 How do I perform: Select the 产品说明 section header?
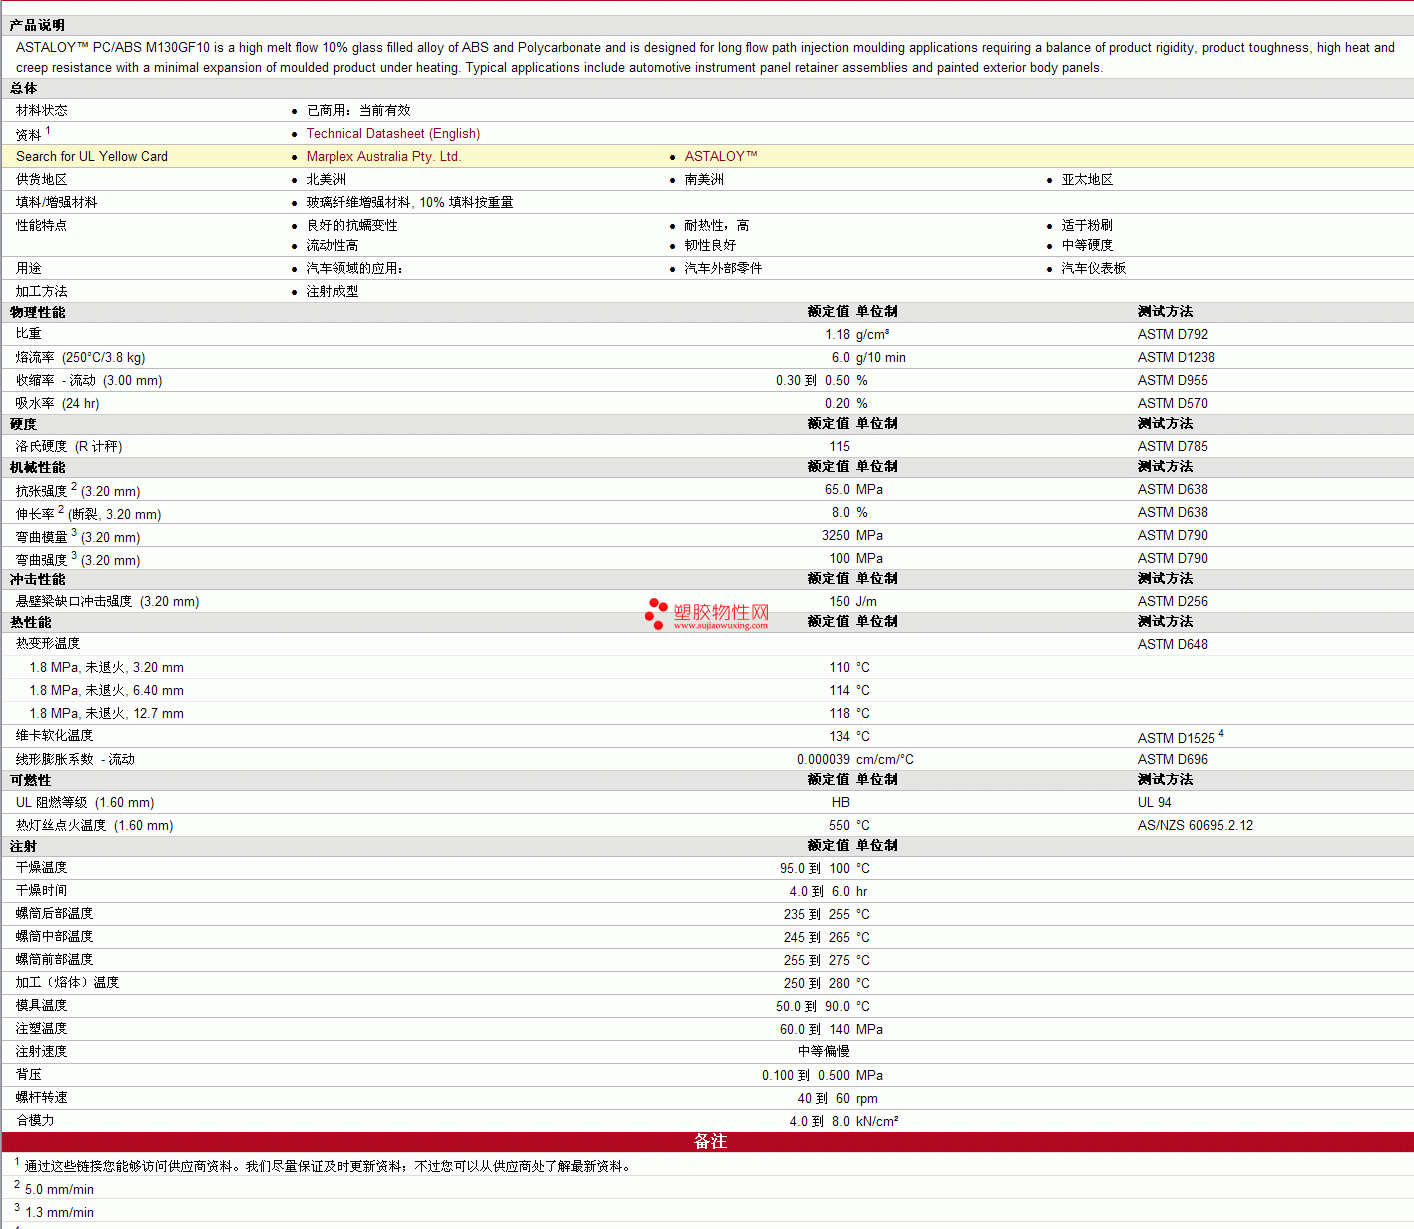[38, 25]
